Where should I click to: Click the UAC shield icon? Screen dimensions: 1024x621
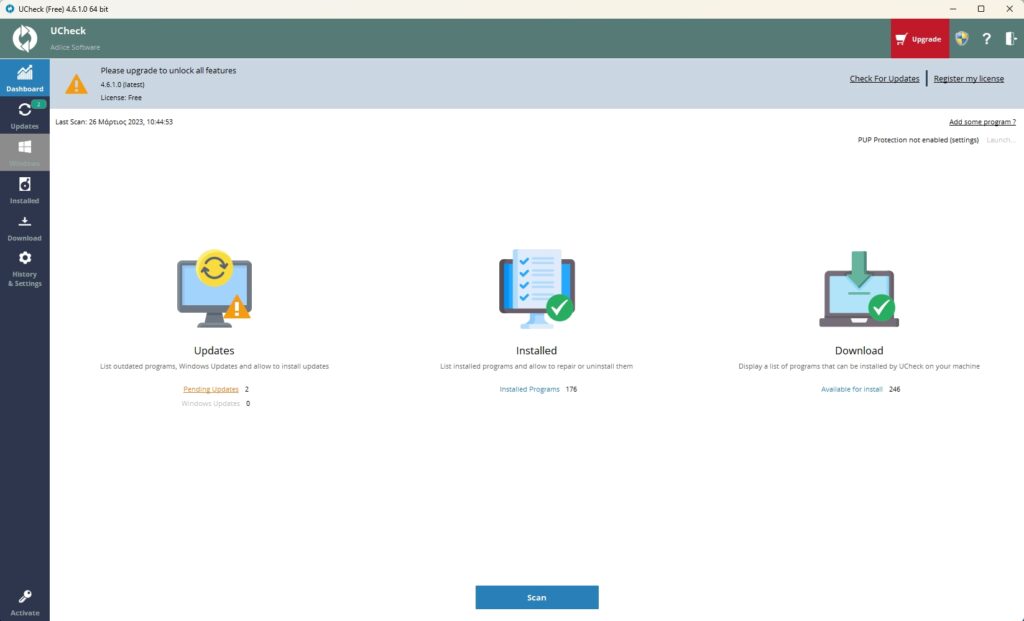click(960, 38)
